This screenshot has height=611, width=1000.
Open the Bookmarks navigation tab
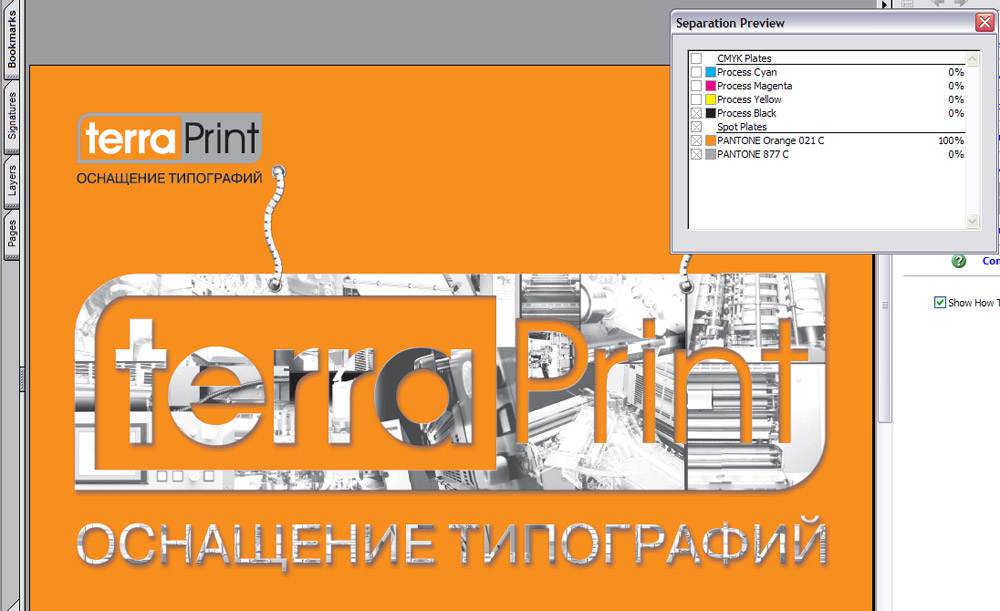(x=11, y=38)
